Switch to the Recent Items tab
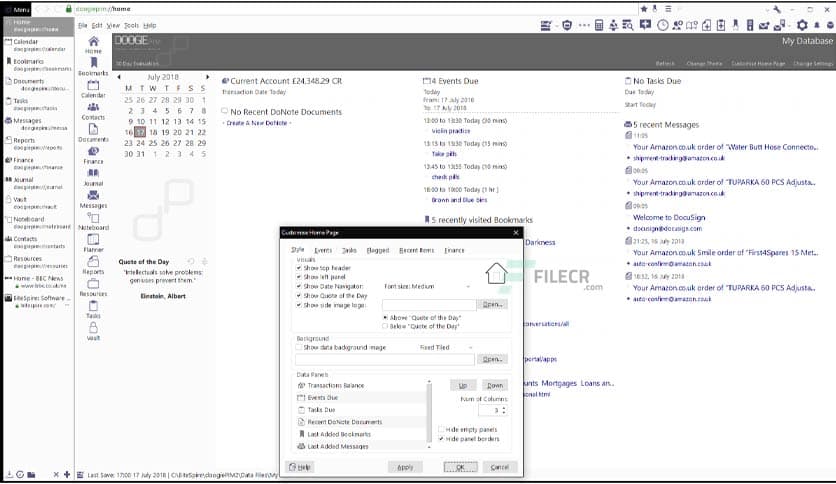This screenshot has height=484, width=836. pyautogui.click(x=416, y=250)
